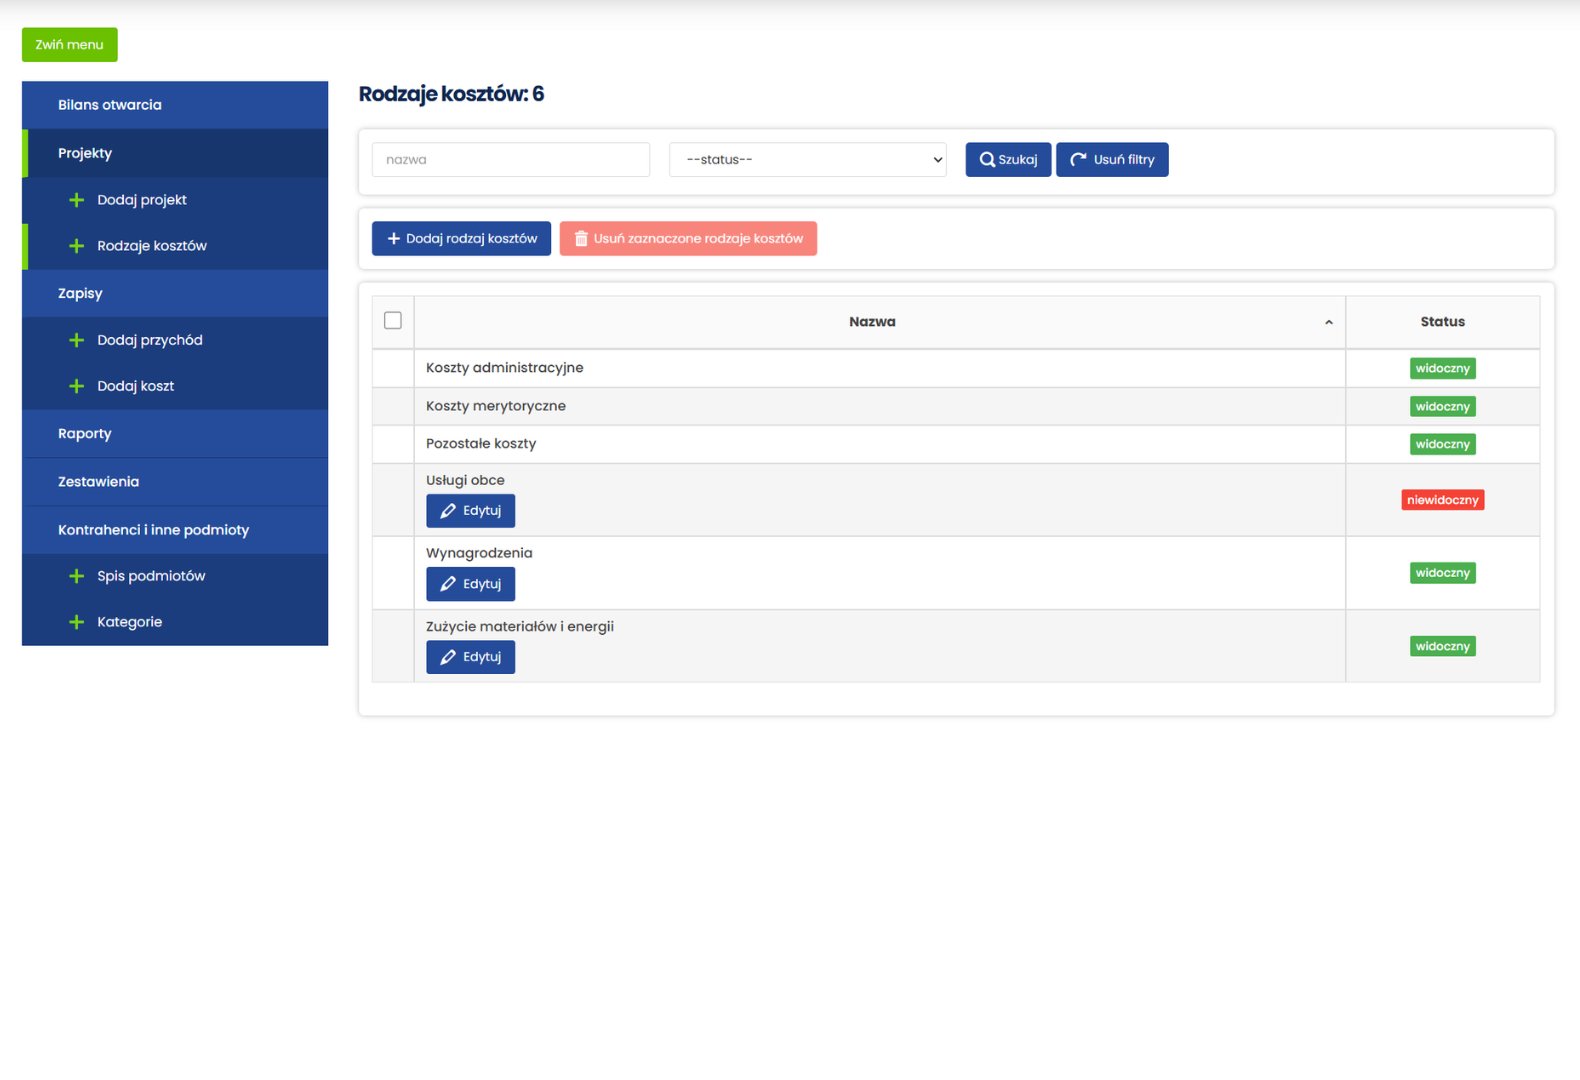Go to Raporty in the sidebar

click(x=85, y=434)
